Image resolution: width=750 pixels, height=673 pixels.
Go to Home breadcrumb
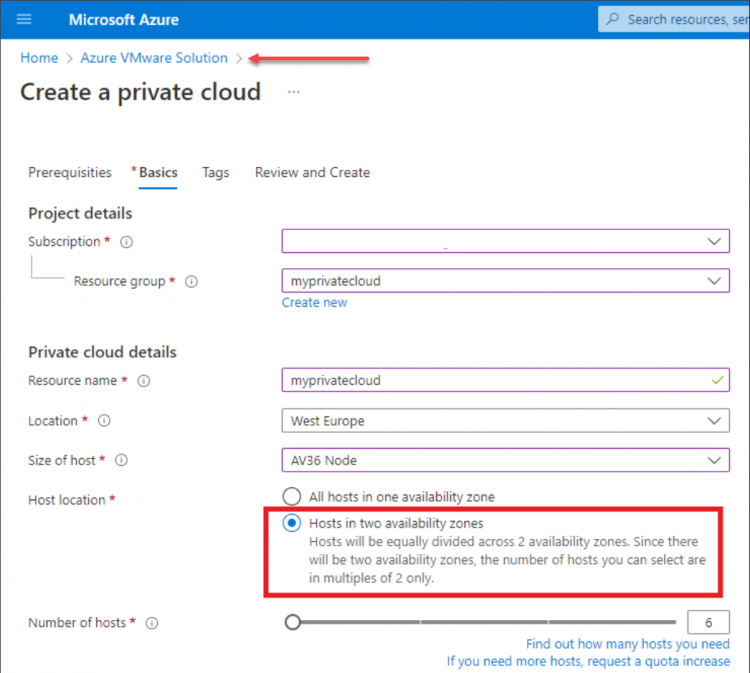click(x=39, y=58)
